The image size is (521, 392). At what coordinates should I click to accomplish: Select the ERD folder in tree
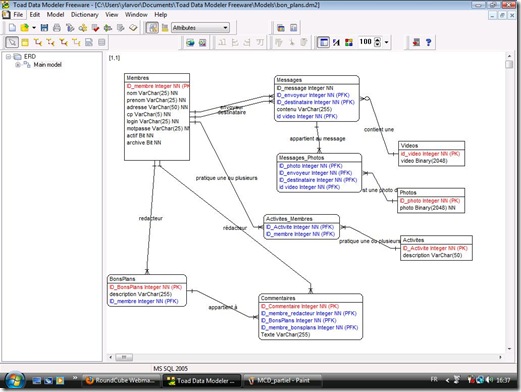point(30,57)
